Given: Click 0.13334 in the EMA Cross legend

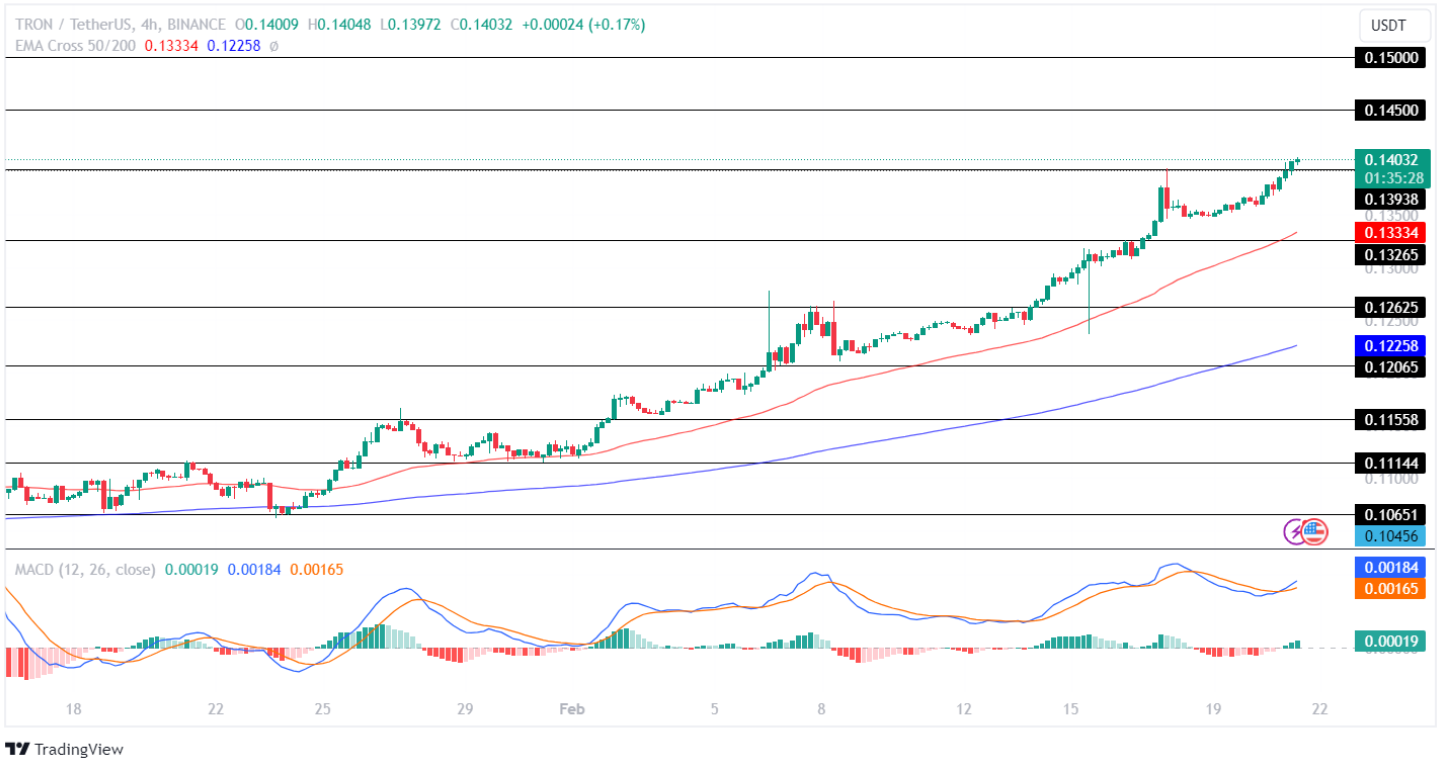Looking at the screenshot, I should (173, 45).
